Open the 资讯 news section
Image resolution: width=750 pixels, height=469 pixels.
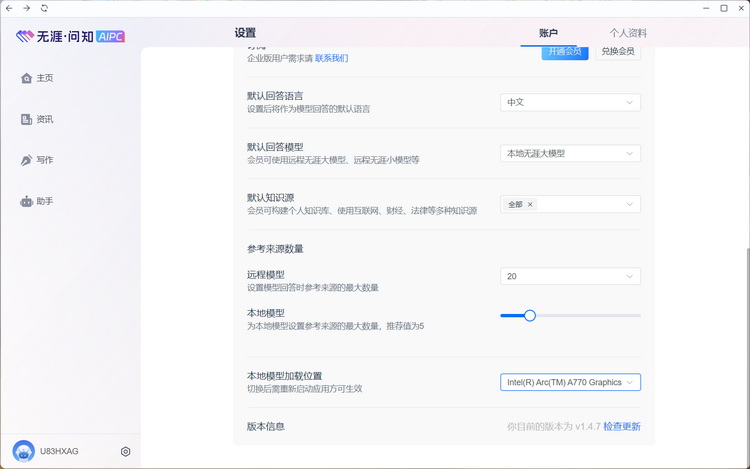pyautogui.click(x=37, y=119)
